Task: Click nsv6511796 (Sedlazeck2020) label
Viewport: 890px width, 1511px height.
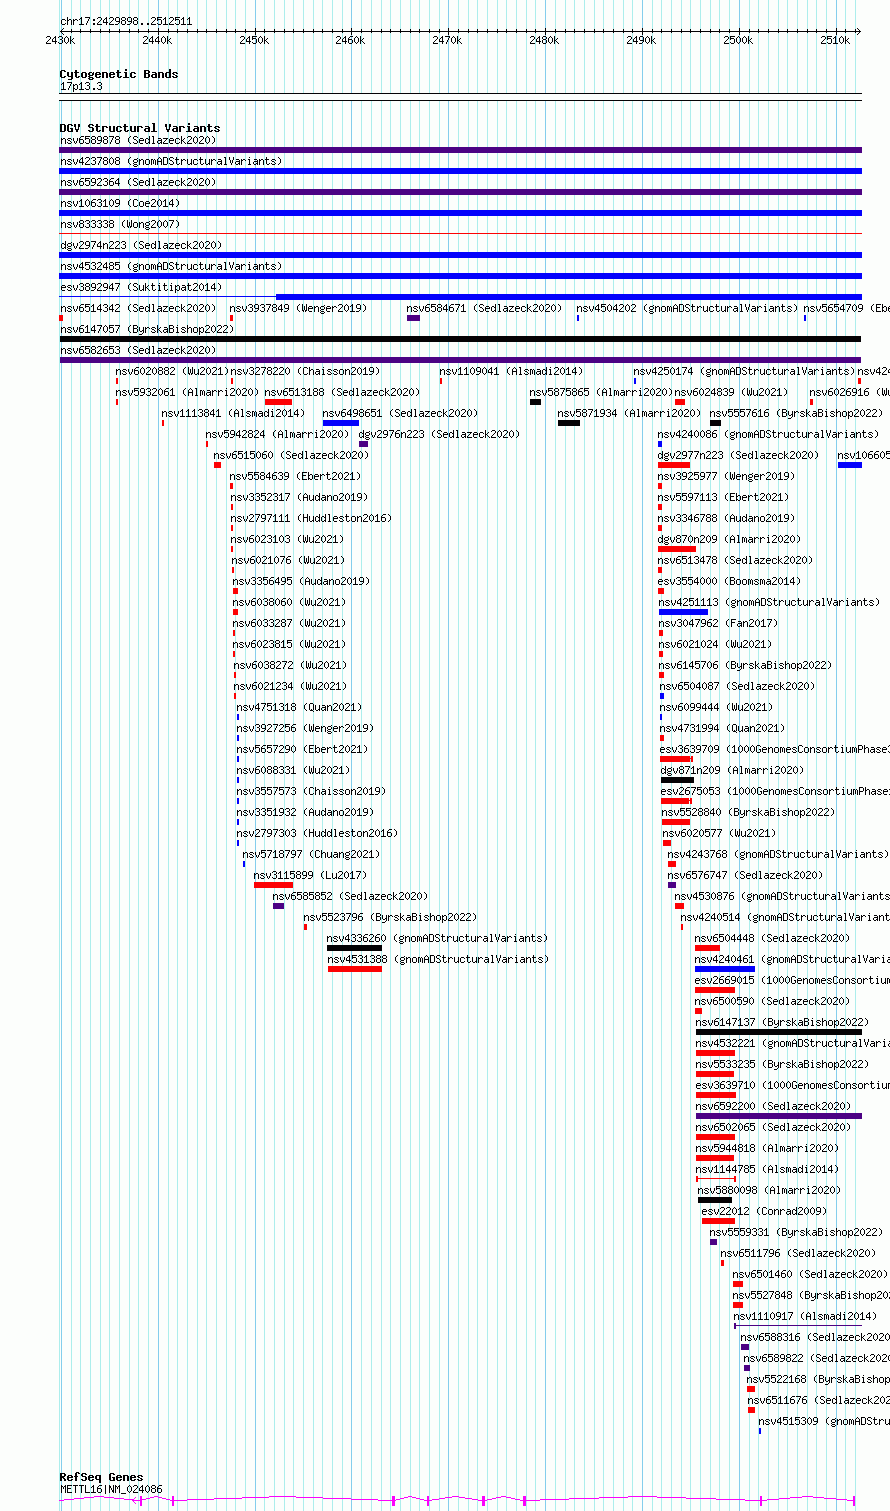Action: click(x=799, y=1253)
